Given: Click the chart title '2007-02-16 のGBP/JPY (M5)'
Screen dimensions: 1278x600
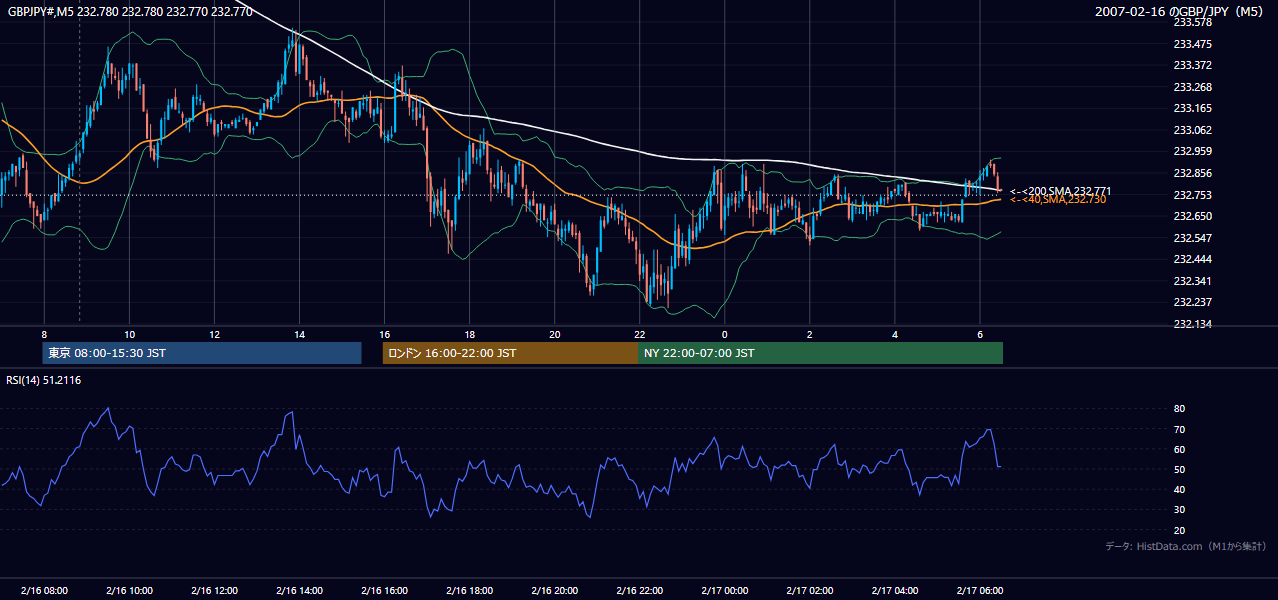Looking at the screenshot, I should pos(1181,11).
